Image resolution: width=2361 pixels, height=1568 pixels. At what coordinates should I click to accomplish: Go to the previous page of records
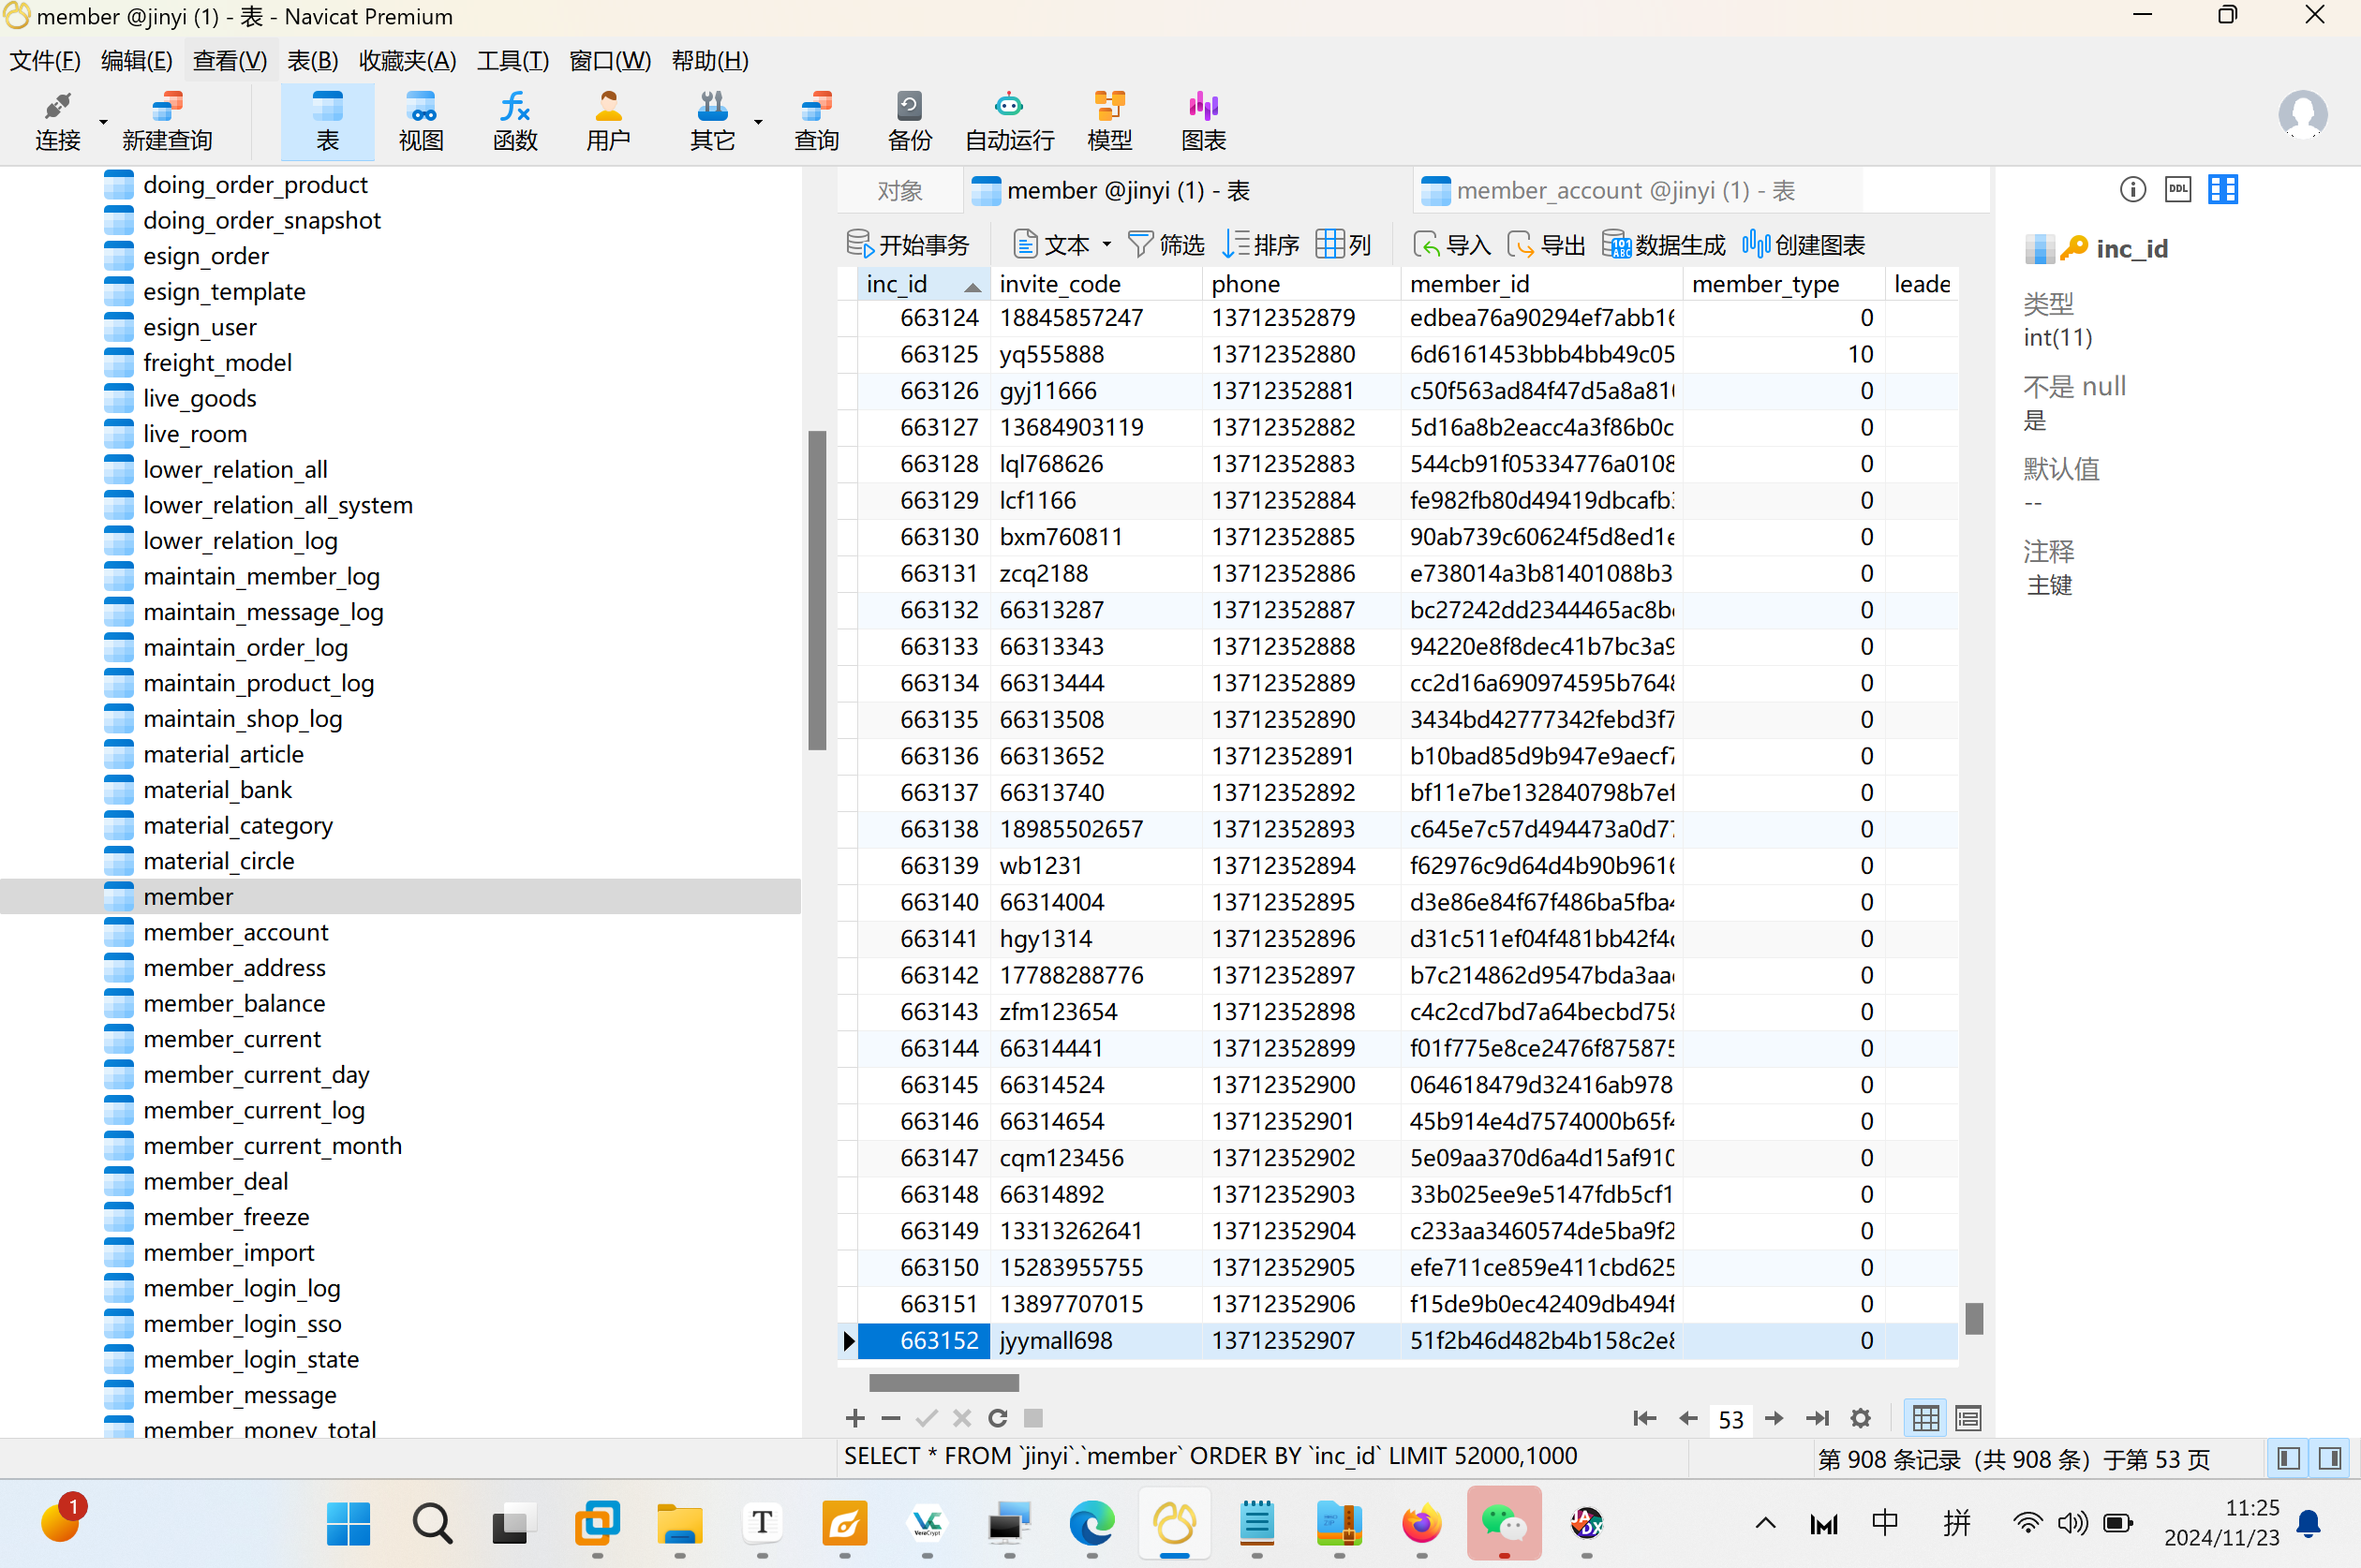1688,1418
